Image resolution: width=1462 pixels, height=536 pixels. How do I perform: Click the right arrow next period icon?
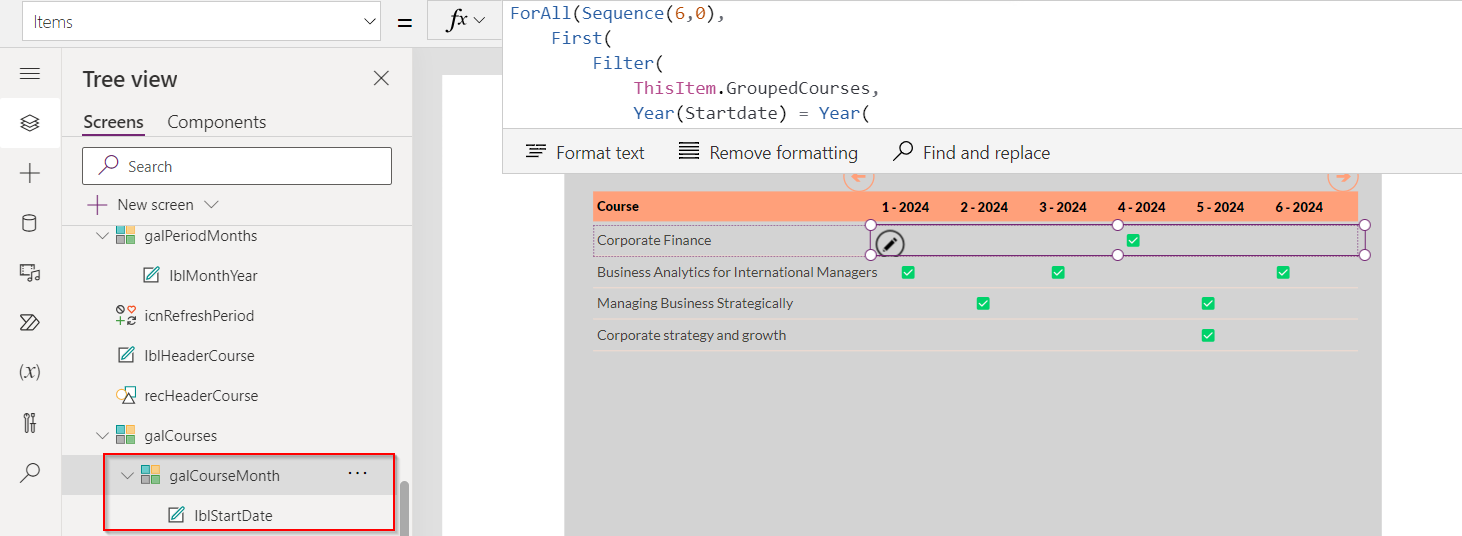(1342, 177)
